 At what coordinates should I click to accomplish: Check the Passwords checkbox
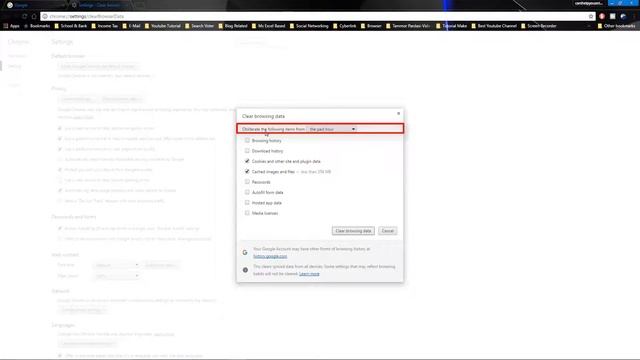tap(247, 182)
